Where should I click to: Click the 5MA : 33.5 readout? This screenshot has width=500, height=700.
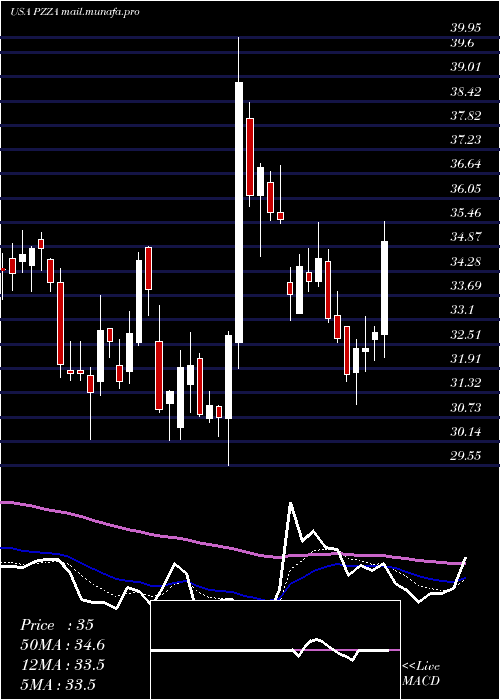58,685
